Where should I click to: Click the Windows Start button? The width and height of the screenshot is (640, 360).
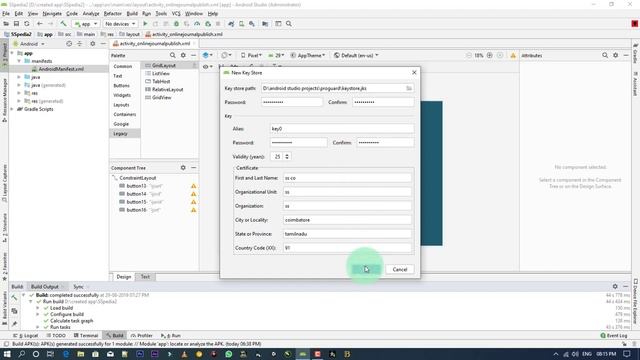(x=7, y=354)
